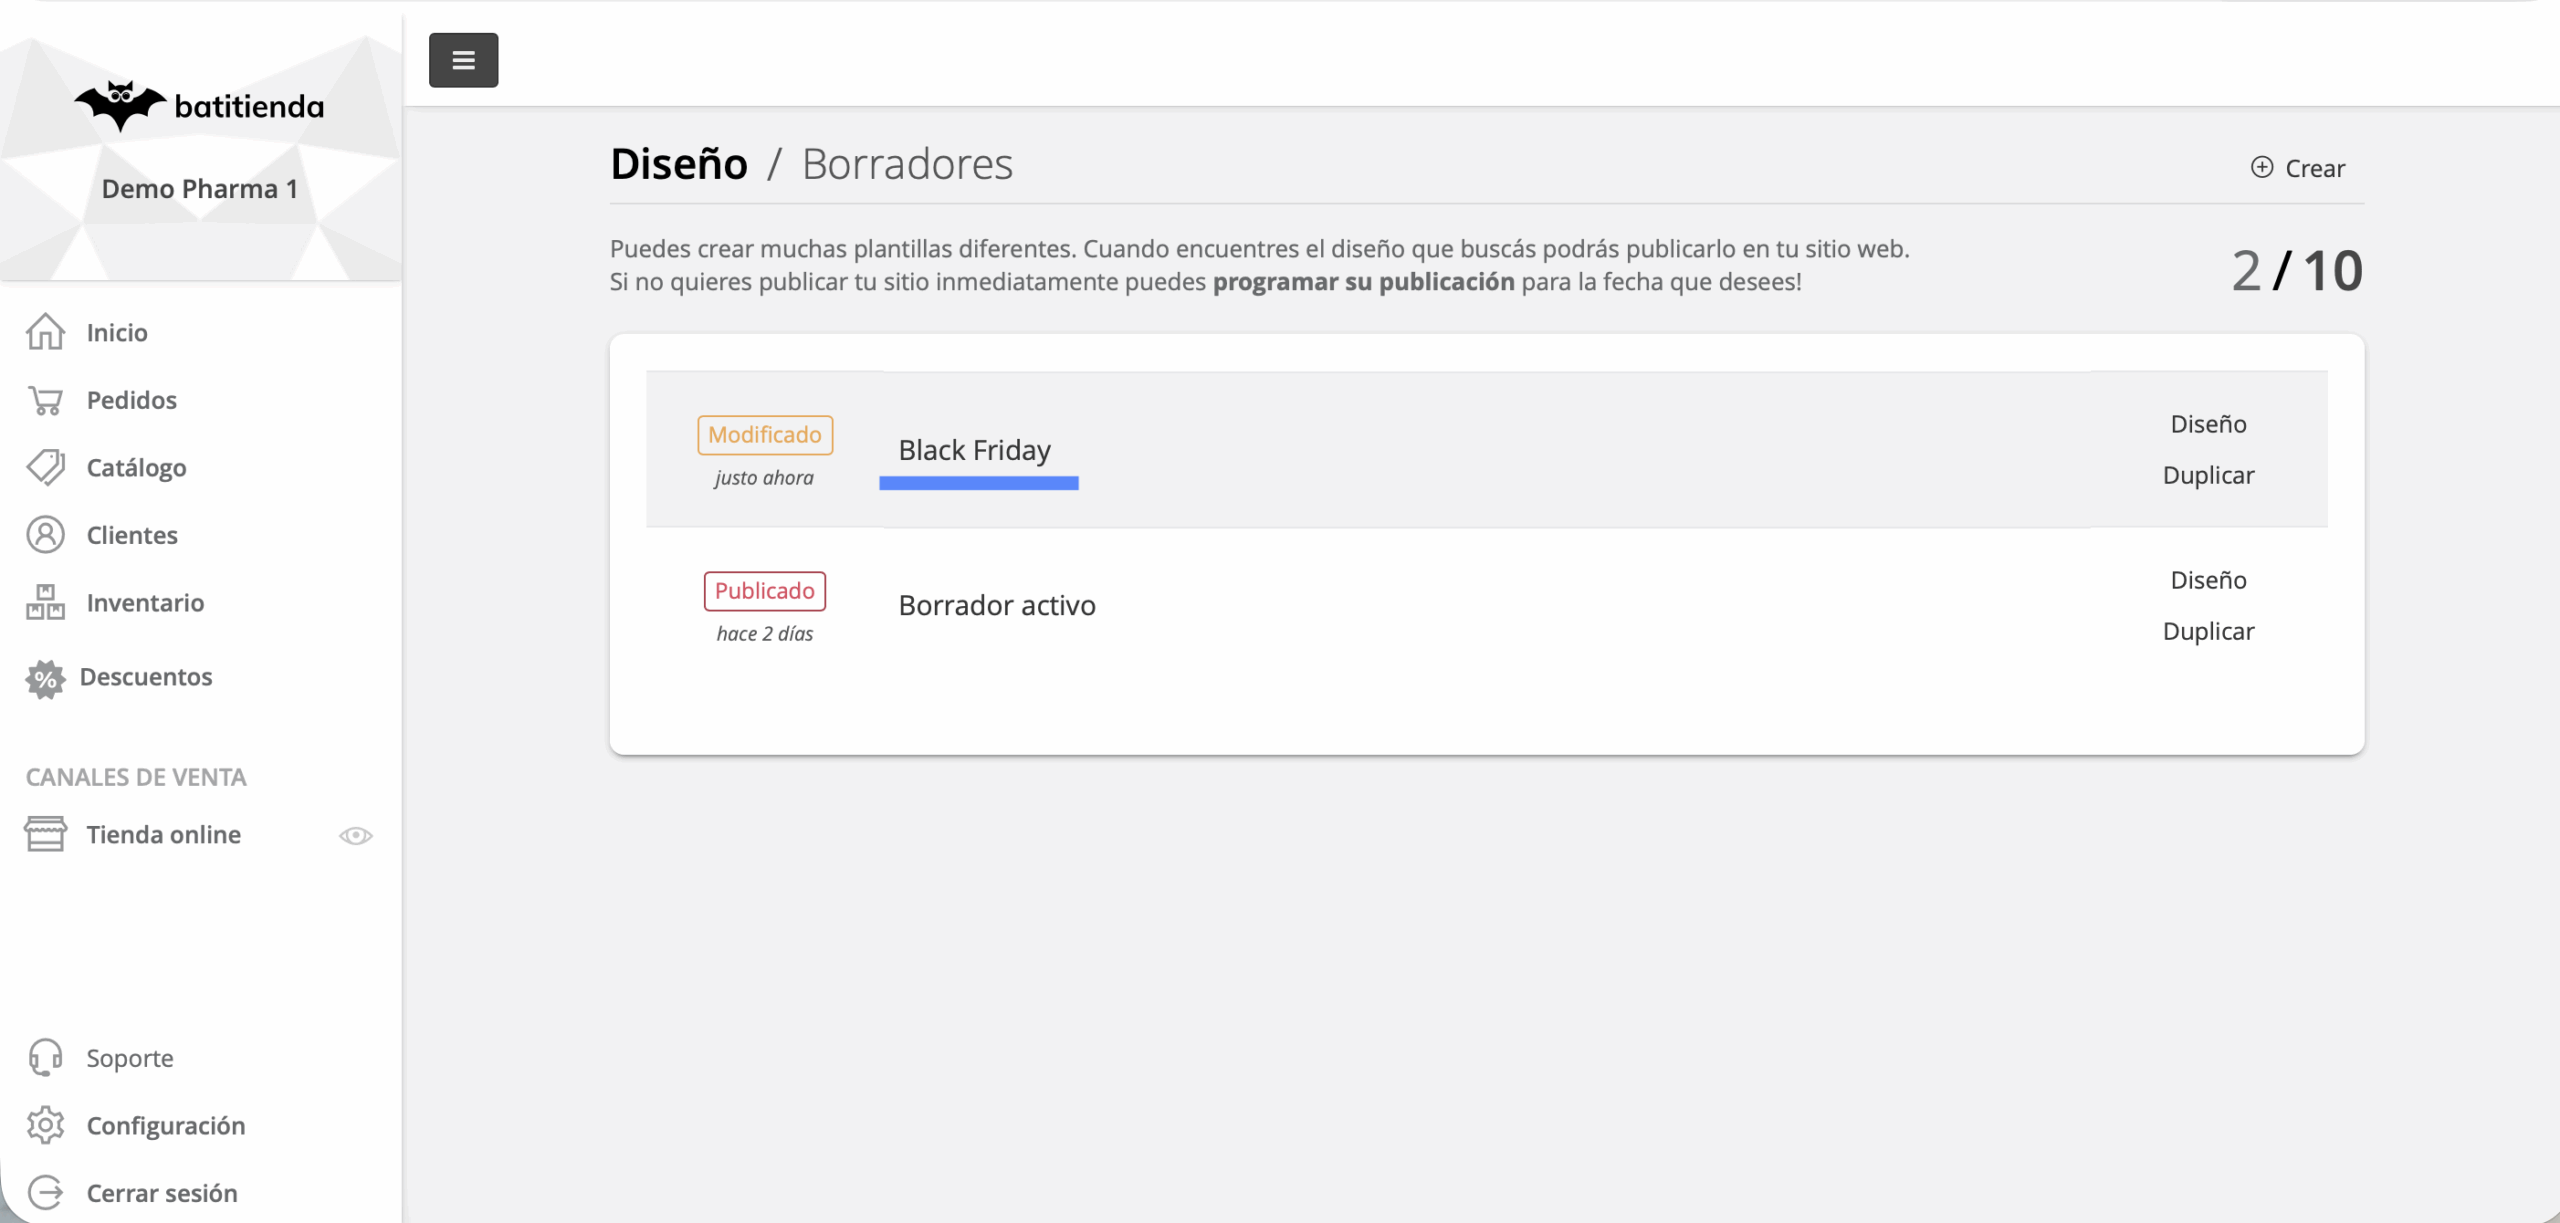Click the Black Friday draft name field
2560x1223 pixels.
[974, 450]
